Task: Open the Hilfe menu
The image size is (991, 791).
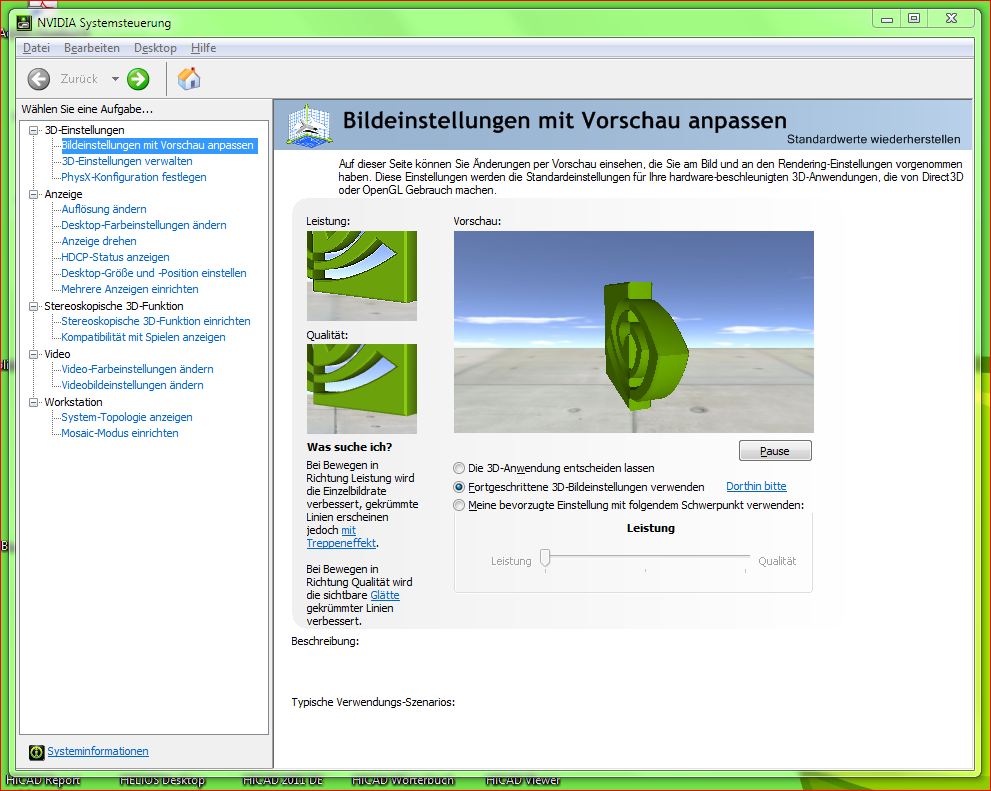Action: coord(204,48)
